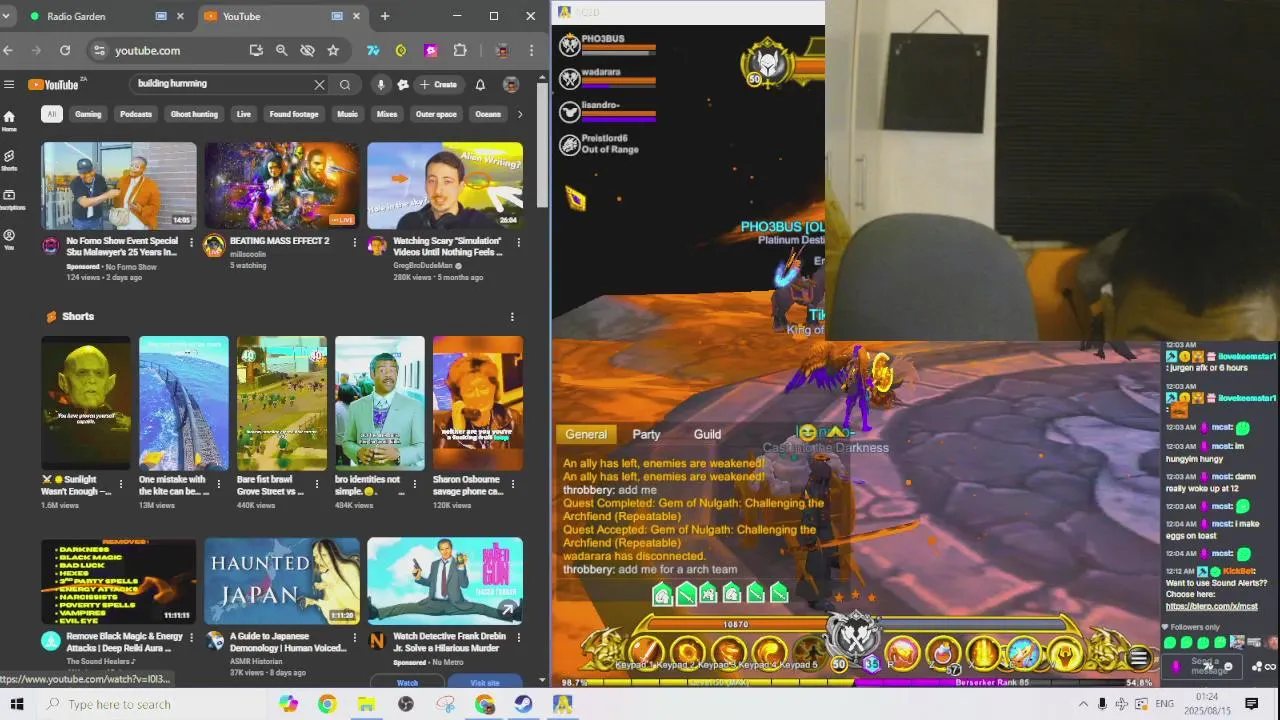Start voice search with the microphone
The image size is (1280, 720).
point(381,85)
